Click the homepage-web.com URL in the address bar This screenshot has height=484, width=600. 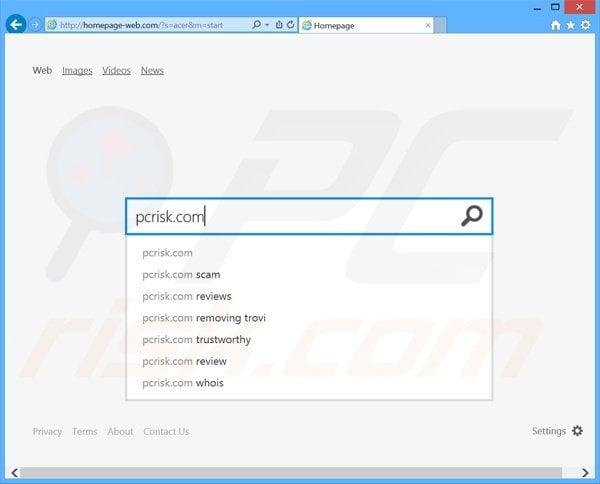tap(142, 25)
